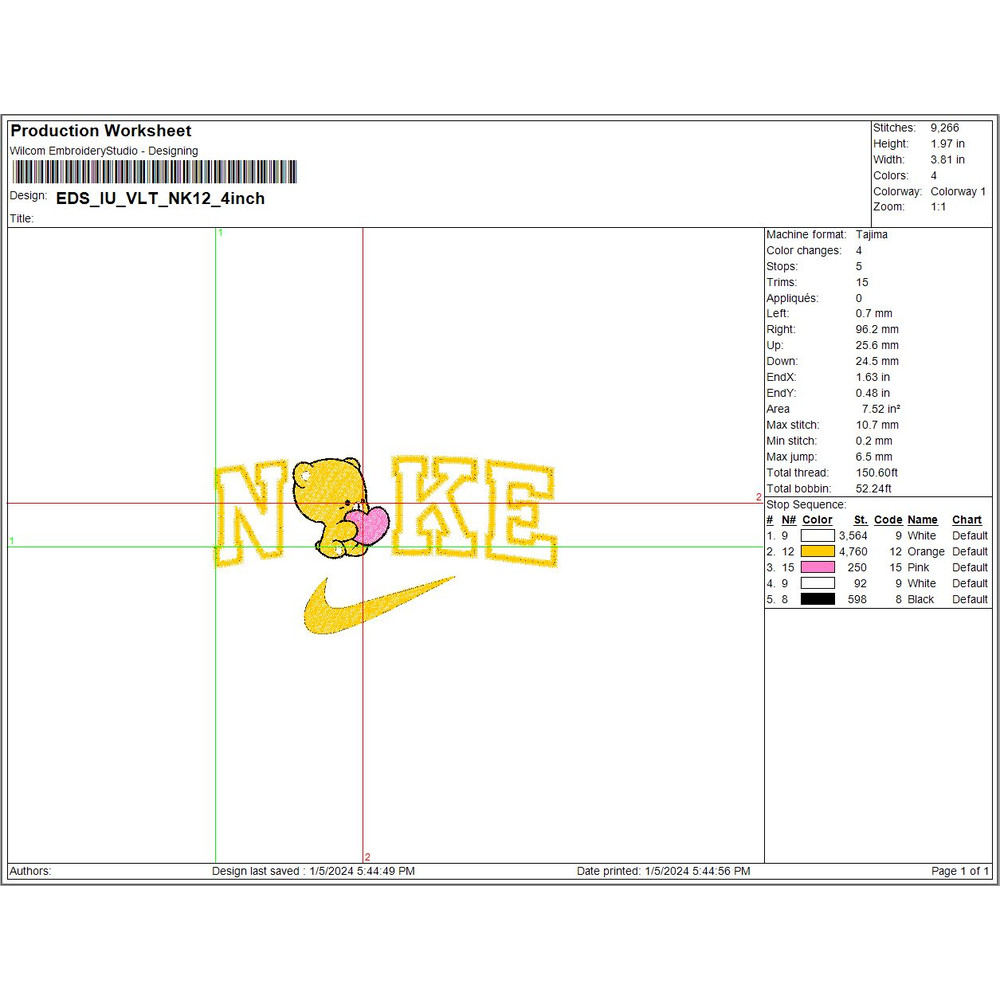Click the underlined Color column header
Viewport: 1000px width, 1000px height.
[817, 520]
